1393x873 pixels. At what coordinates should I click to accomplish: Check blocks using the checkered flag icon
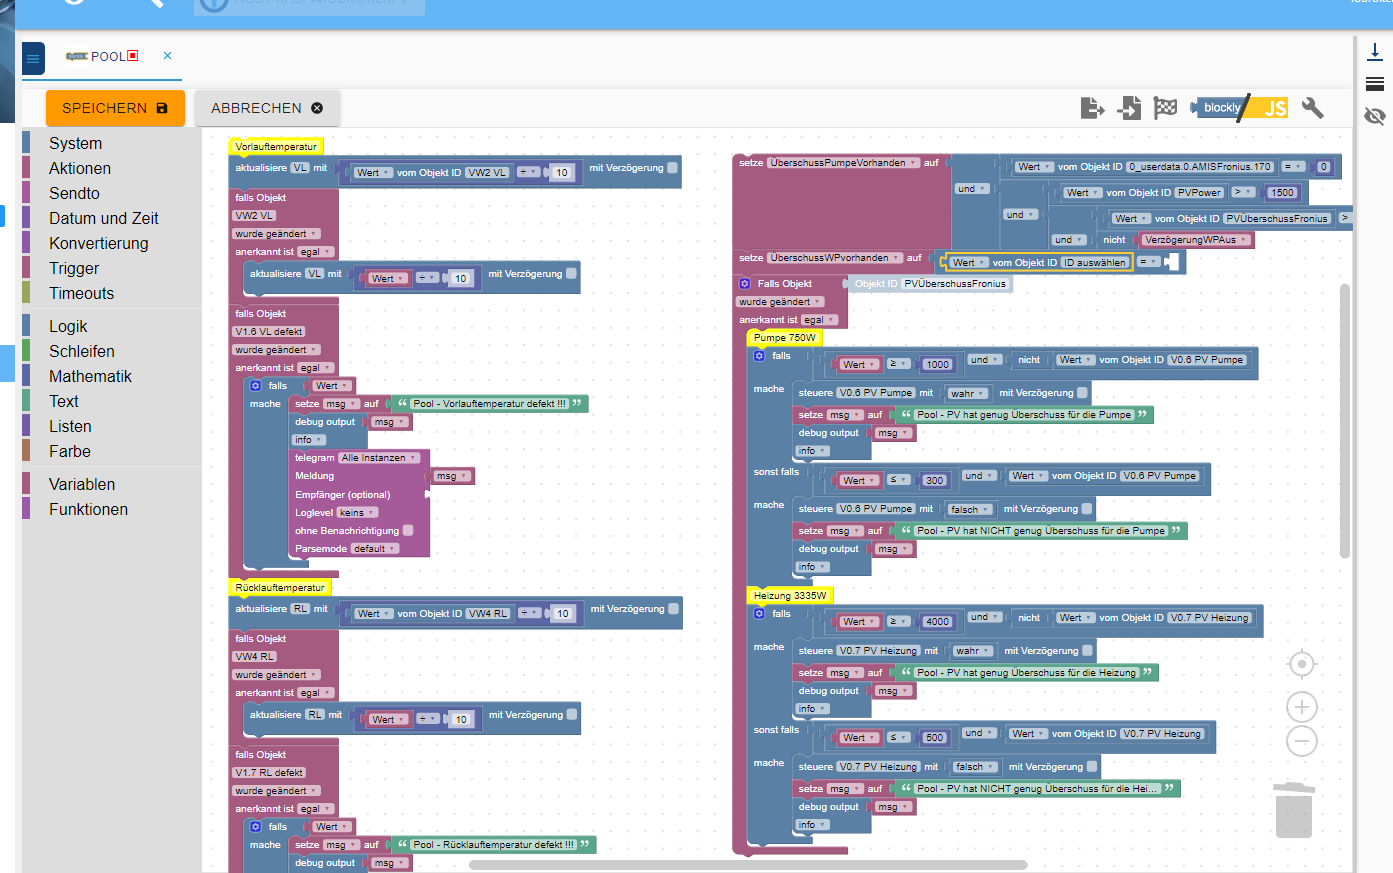1165,108
